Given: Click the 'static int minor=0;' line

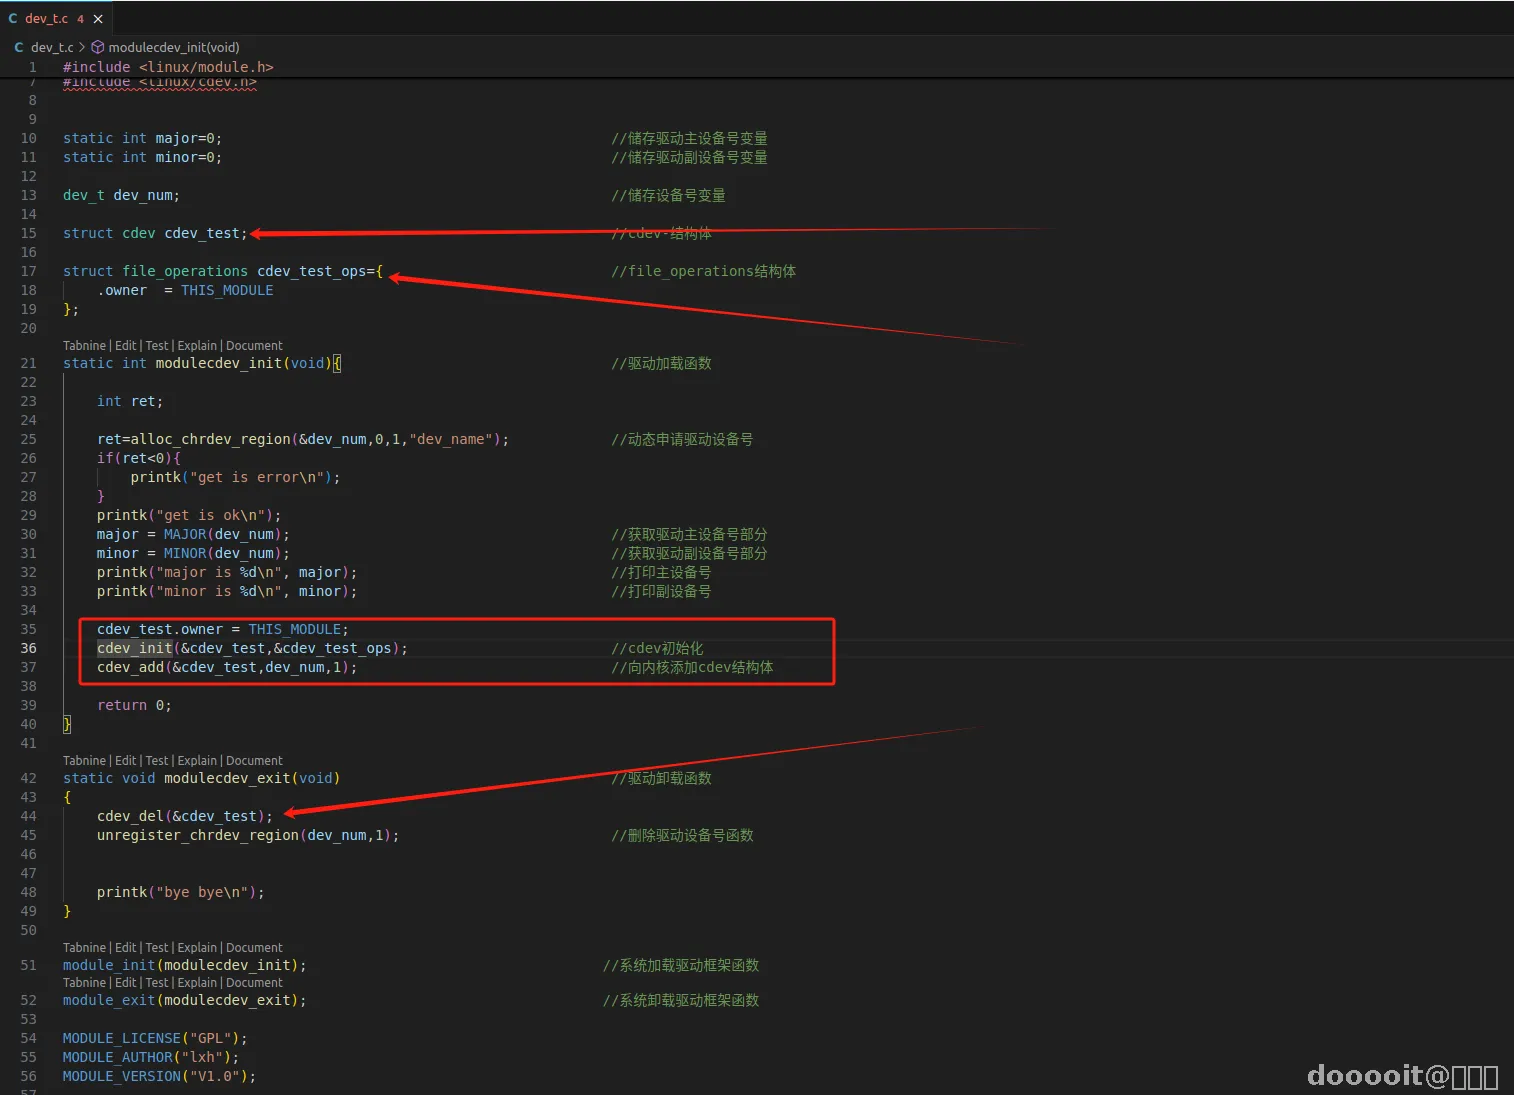Looking at the screenshot, I should point(142,157).
